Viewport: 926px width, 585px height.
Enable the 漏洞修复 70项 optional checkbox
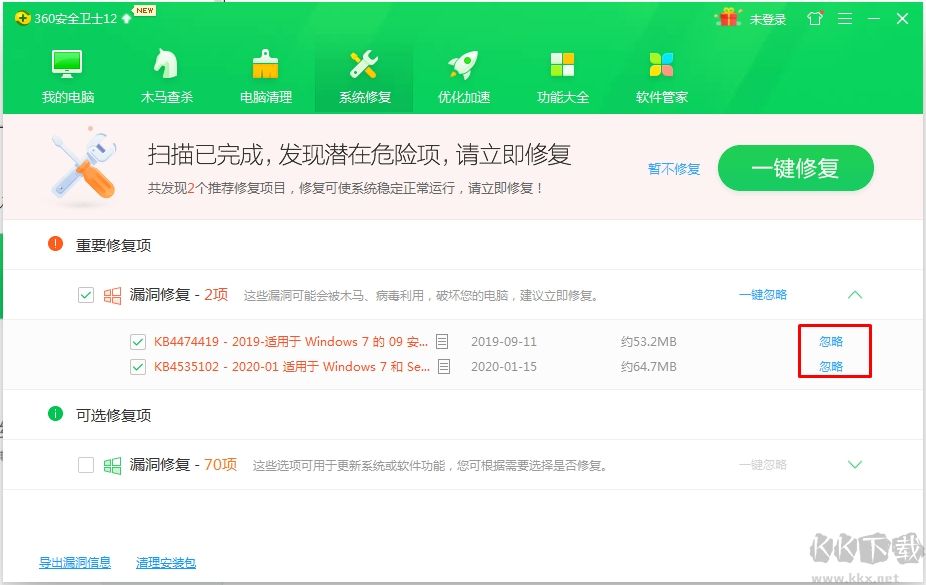point(86,464)
